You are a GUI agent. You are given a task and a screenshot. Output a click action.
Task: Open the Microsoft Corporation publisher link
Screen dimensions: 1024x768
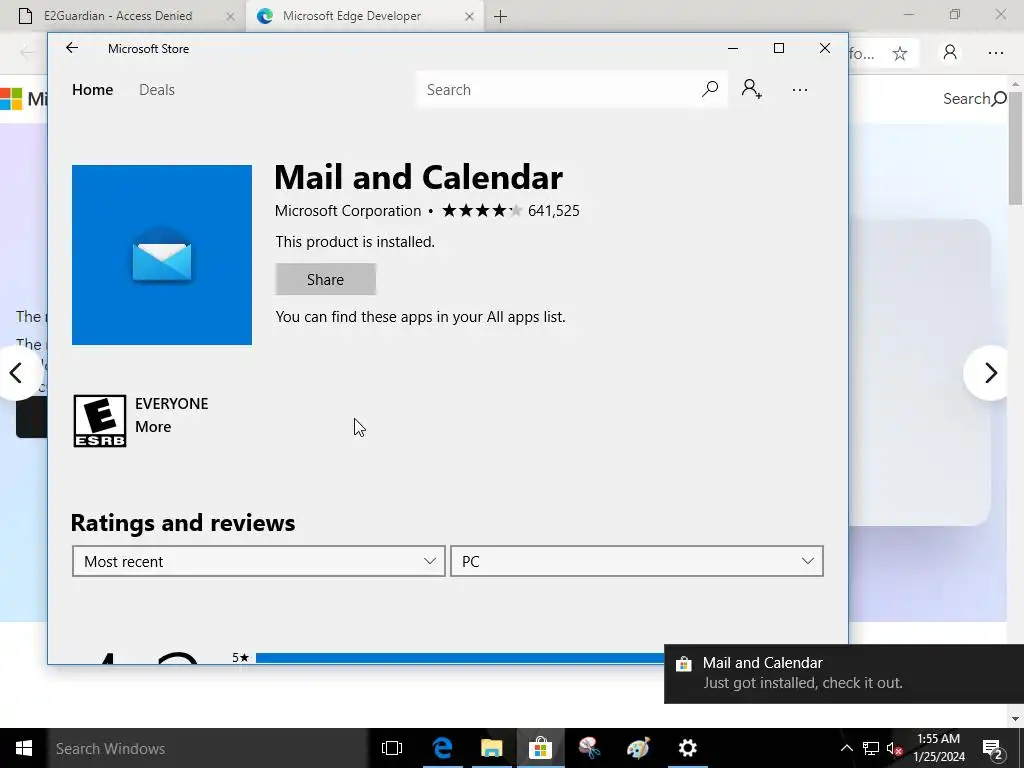click(x=348, y=210)
